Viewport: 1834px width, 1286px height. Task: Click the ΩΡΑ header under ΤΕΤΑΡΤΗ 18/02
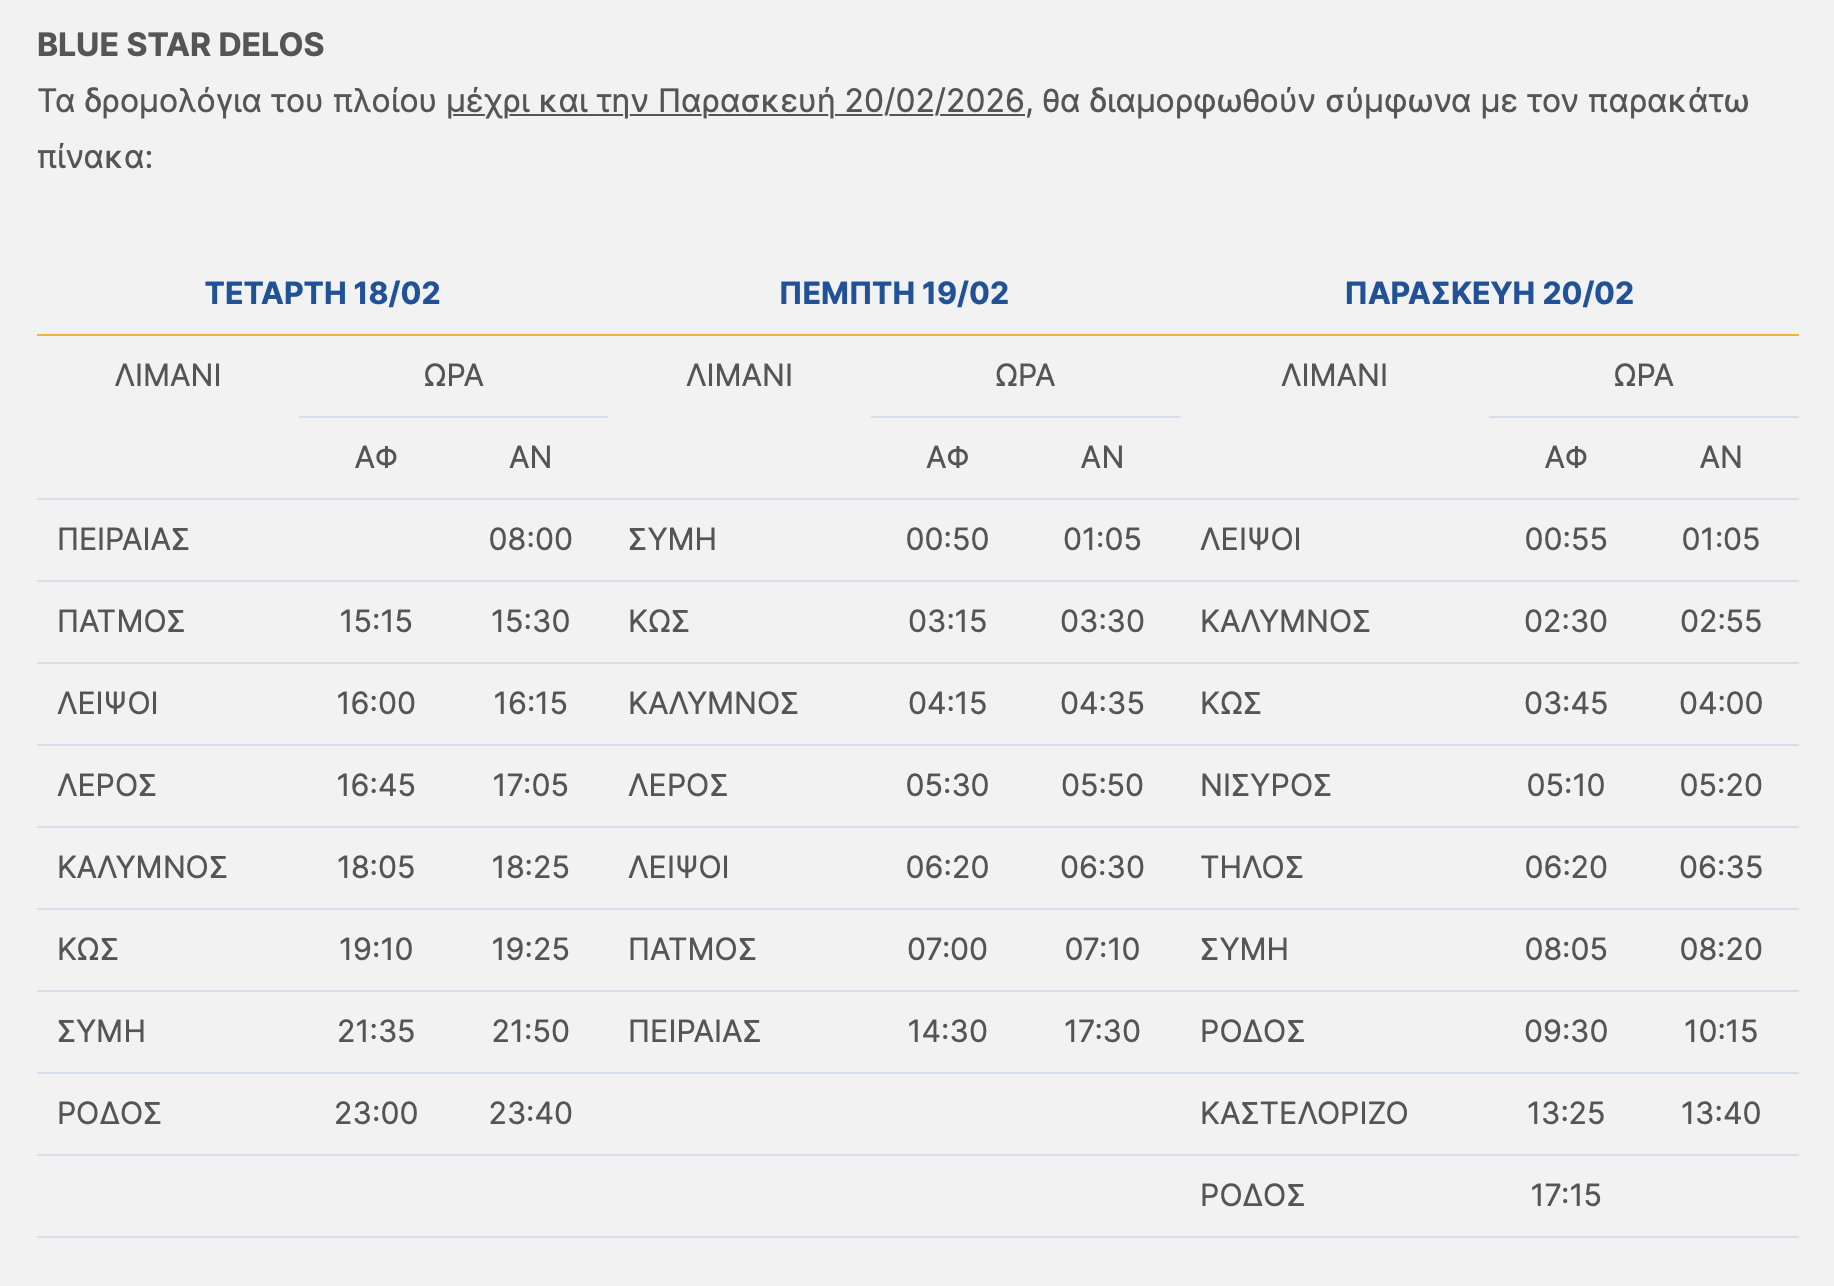point(453,376)
